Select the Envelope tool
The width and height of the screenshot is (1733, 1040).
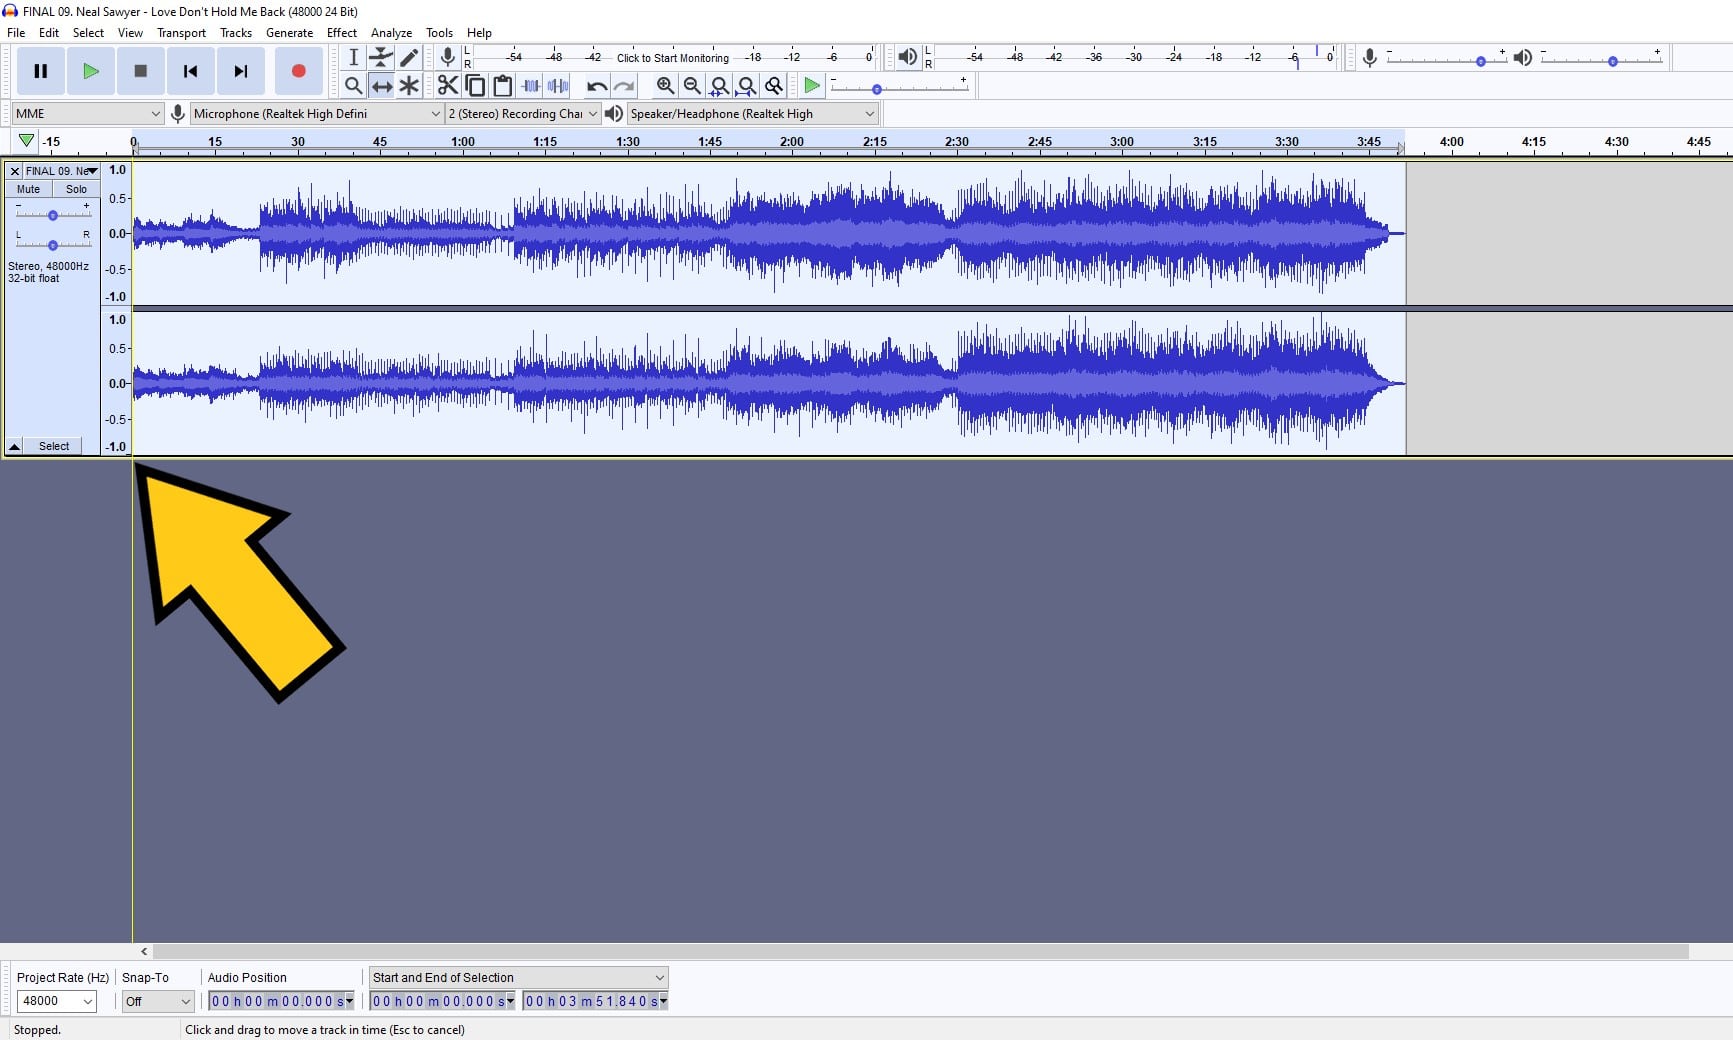381,57
